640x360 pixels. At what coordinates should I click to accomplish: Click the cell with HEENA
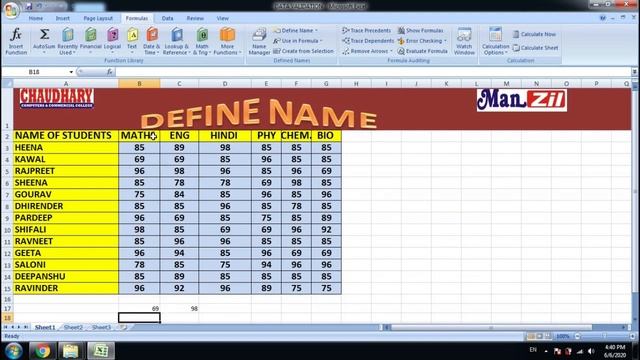pos(66,147)
